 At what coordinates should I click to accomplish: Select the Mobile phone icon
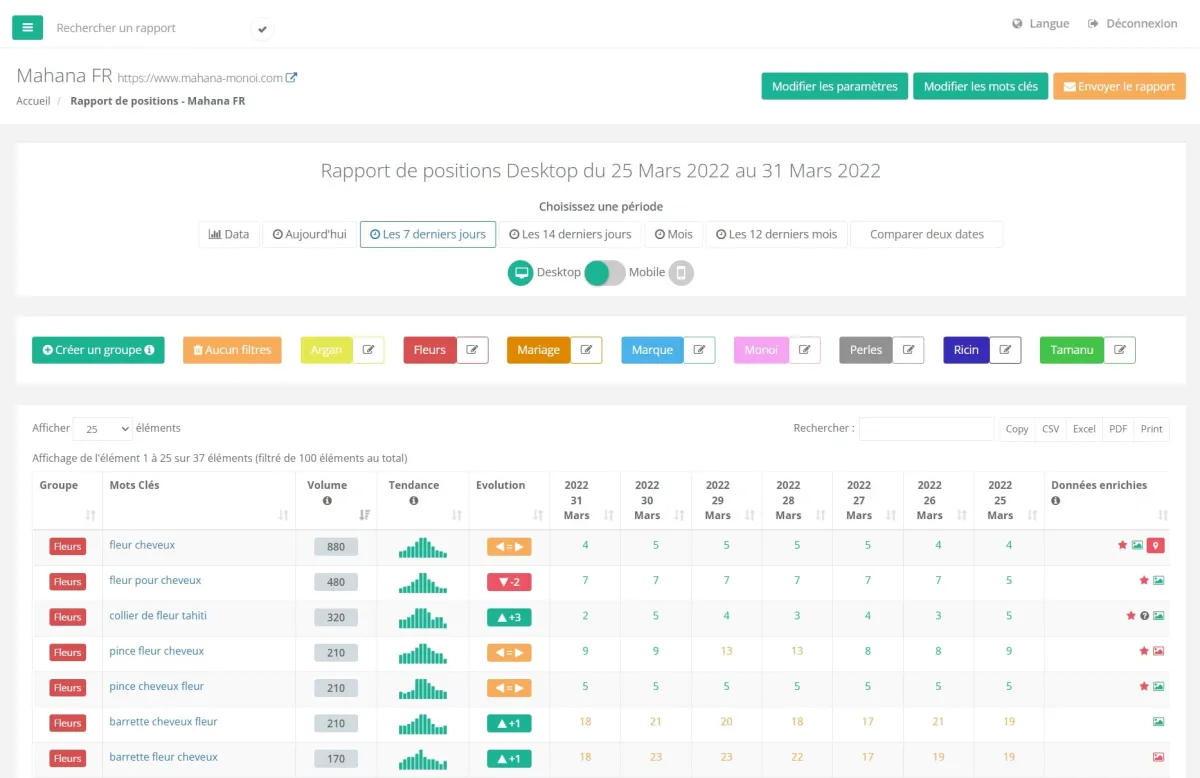(681, 272)
